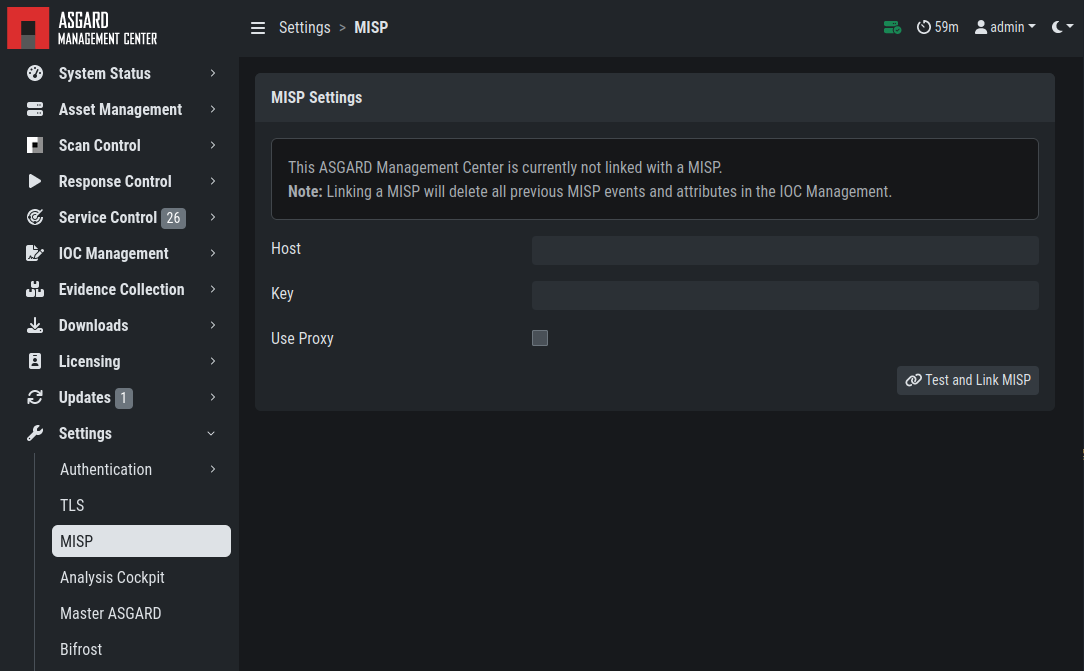The width and height of the screenshot is (1084, 671).
Task: Open the admin dropdown caret
Action: (1032, 27)
